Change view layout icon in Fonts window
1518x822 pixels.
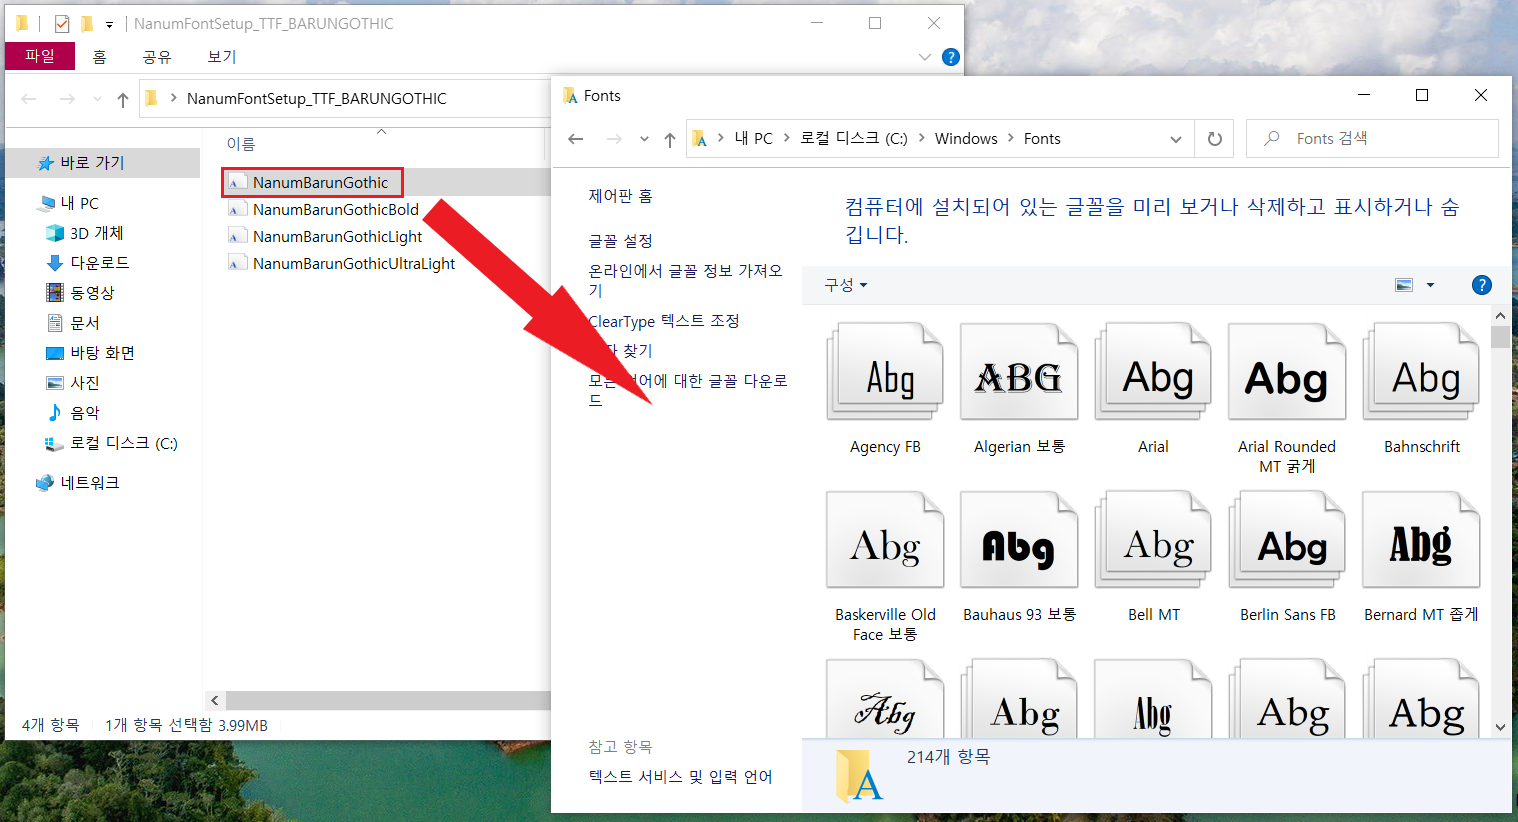click(1404, 285)
